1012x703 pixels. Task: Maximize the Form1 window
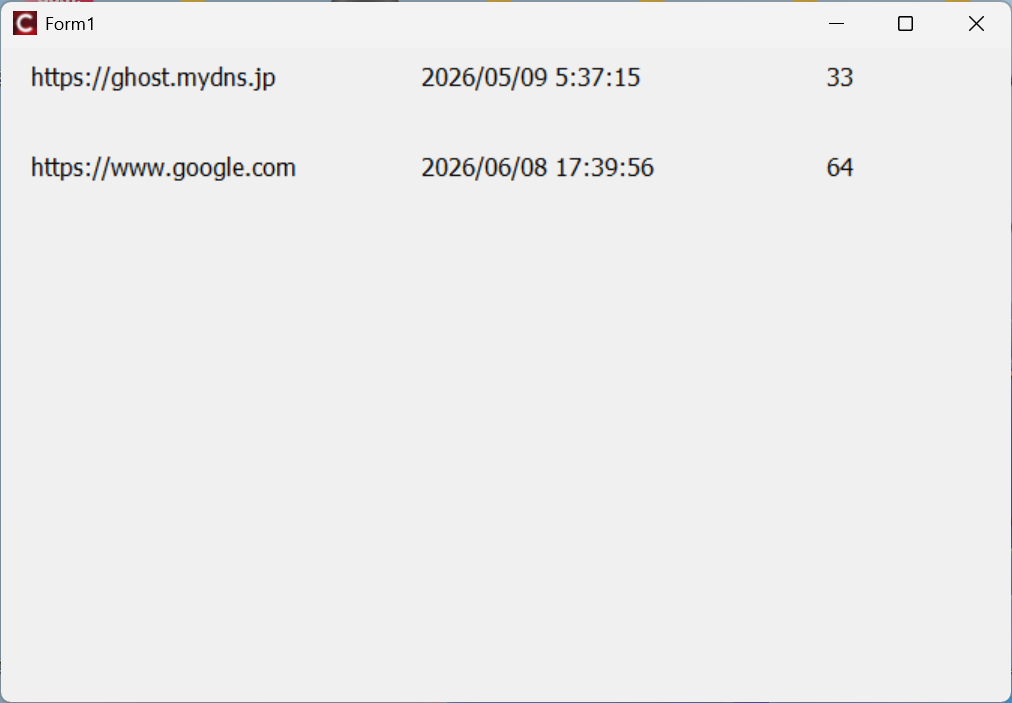905,24
